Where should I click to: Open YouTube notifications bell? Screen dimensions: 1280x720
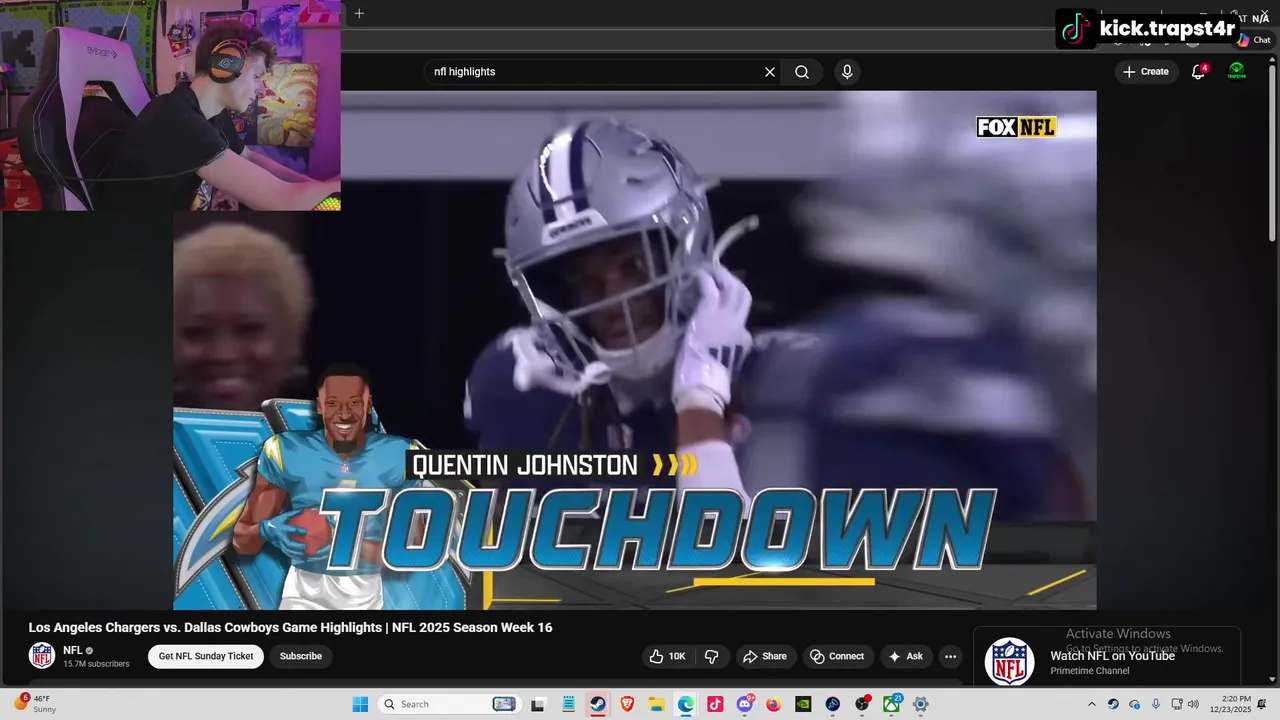pyautogui.click(x=1198, y=72)
